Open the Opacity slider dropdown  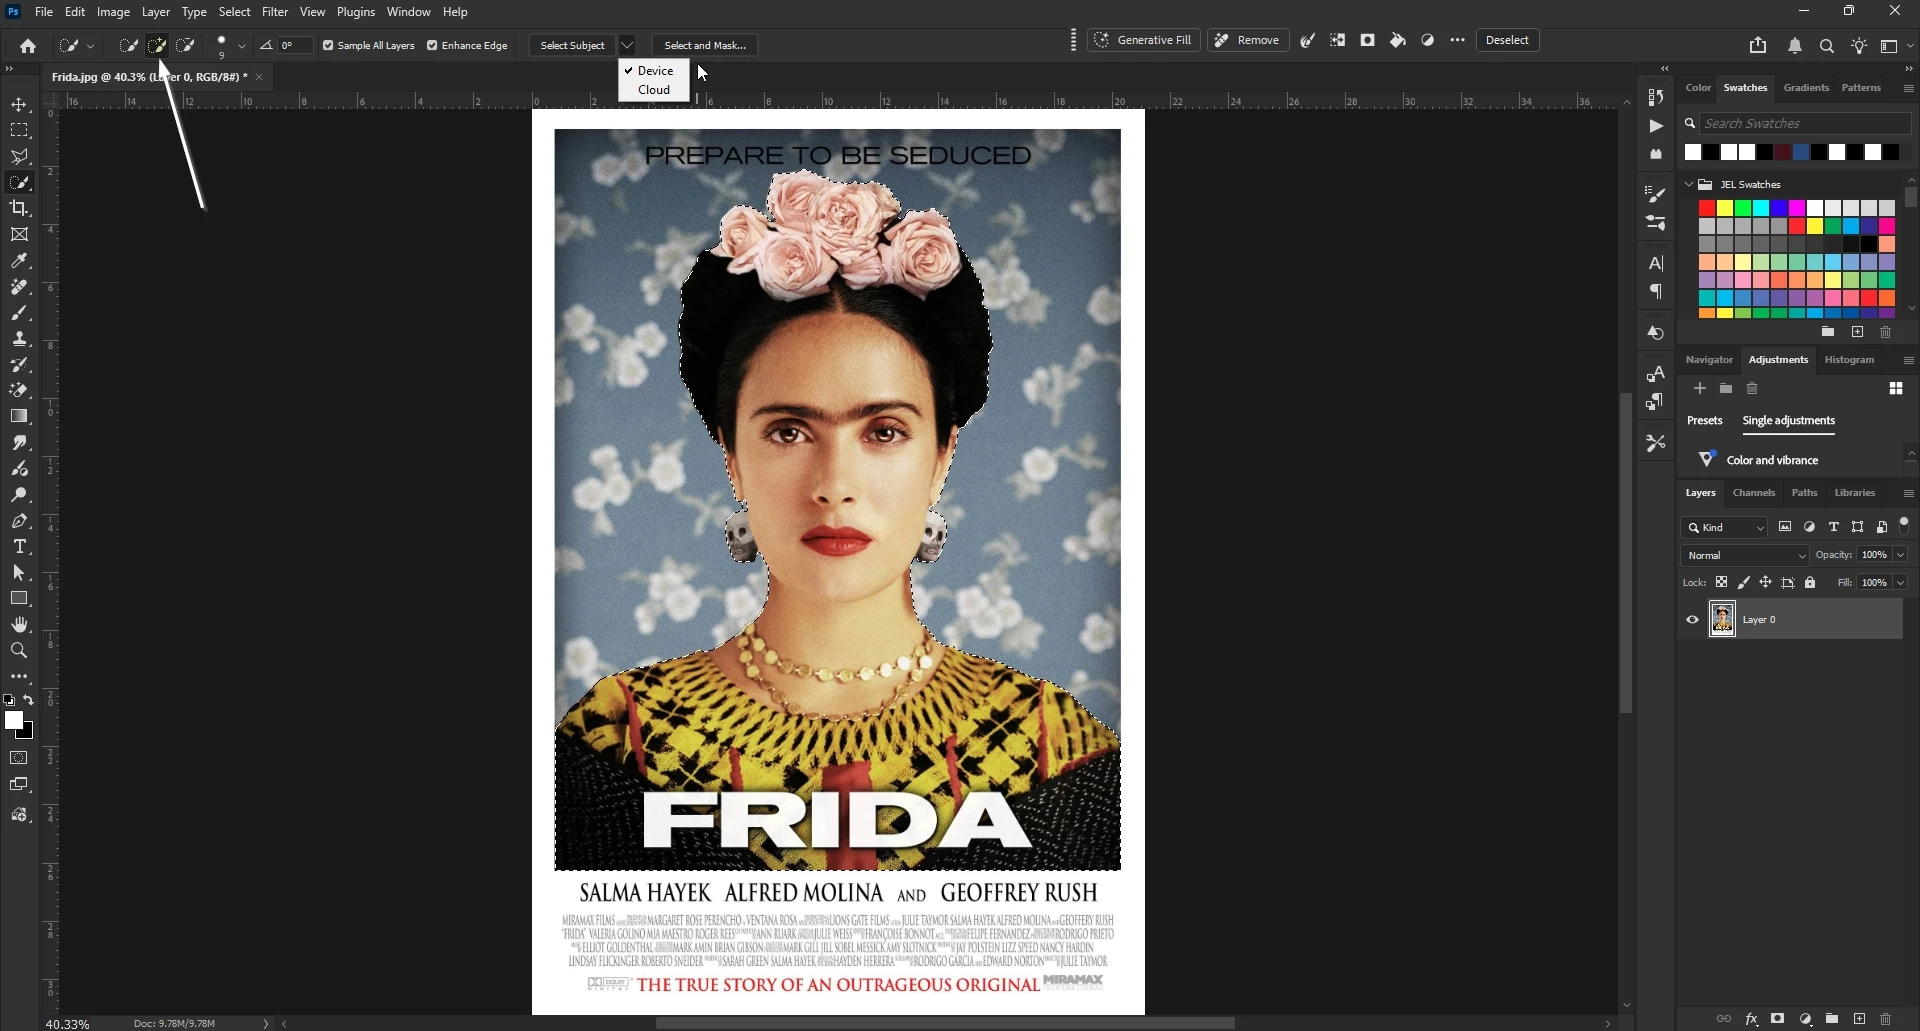(1900, 555)
